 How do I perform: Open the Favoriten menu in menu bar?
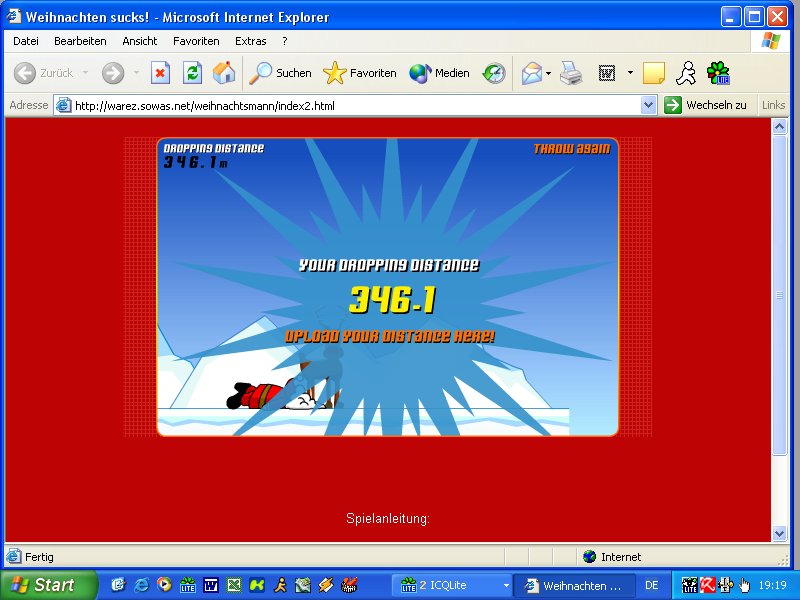(x=196, y=41)
